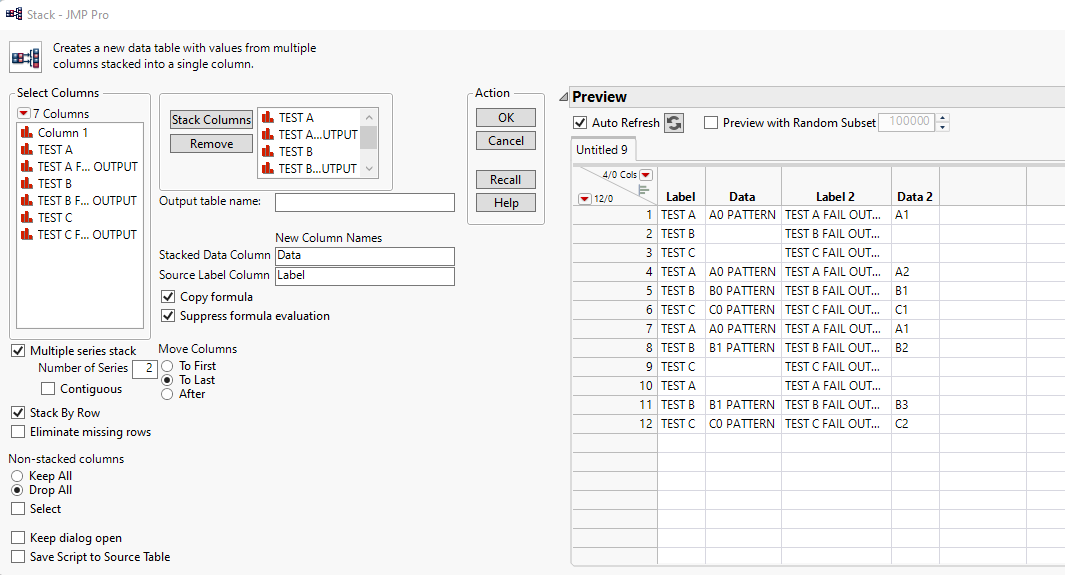Viewport: 1065px width, 575px height.
Task: Open the Cols red triangle menu in preview
Action: point(646,175)
